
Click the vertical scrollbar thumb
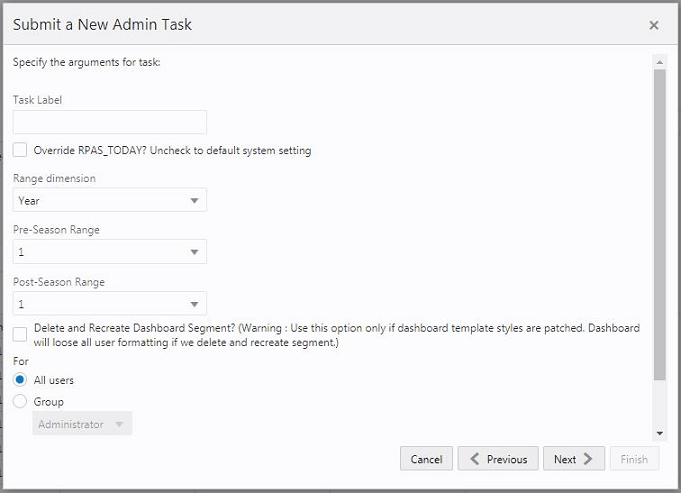tap(659, 220)
